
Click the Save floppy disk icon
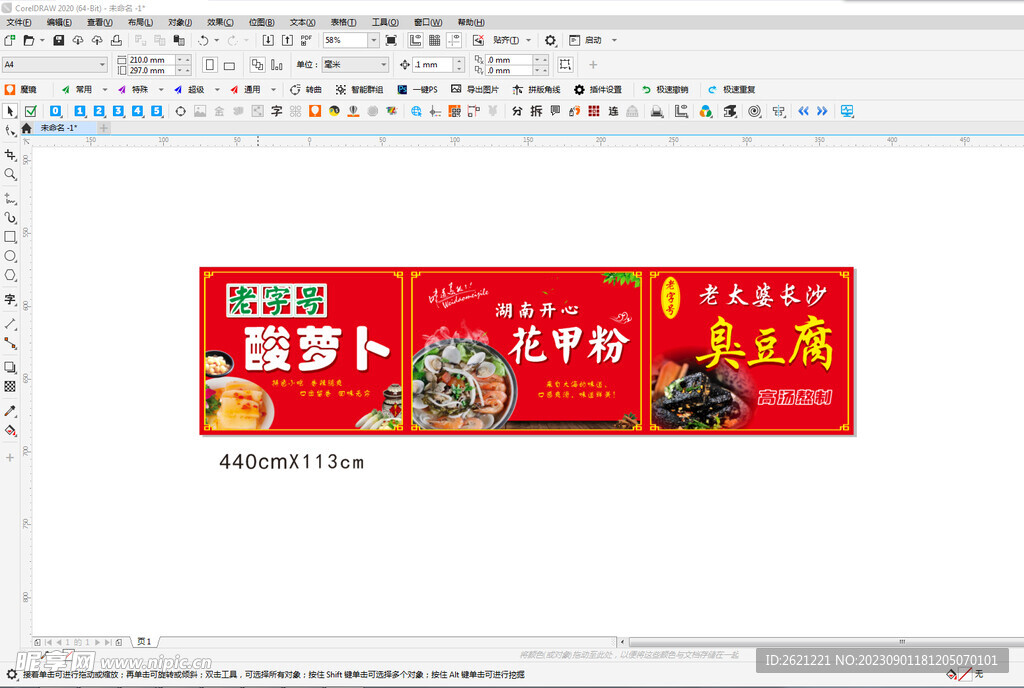(x=58, y=40)
